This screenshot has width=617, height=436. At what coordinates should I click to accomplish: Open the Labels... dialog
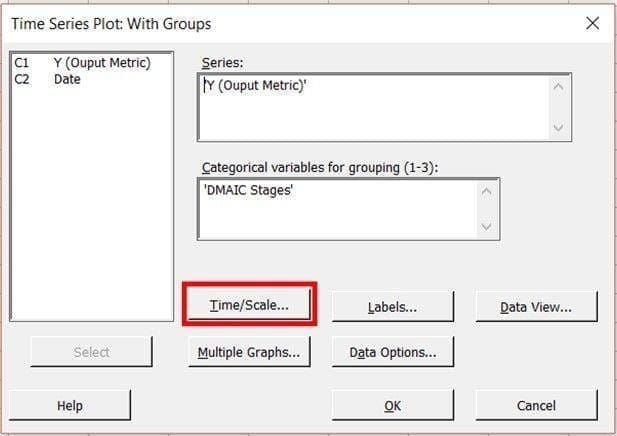(392, 307)
